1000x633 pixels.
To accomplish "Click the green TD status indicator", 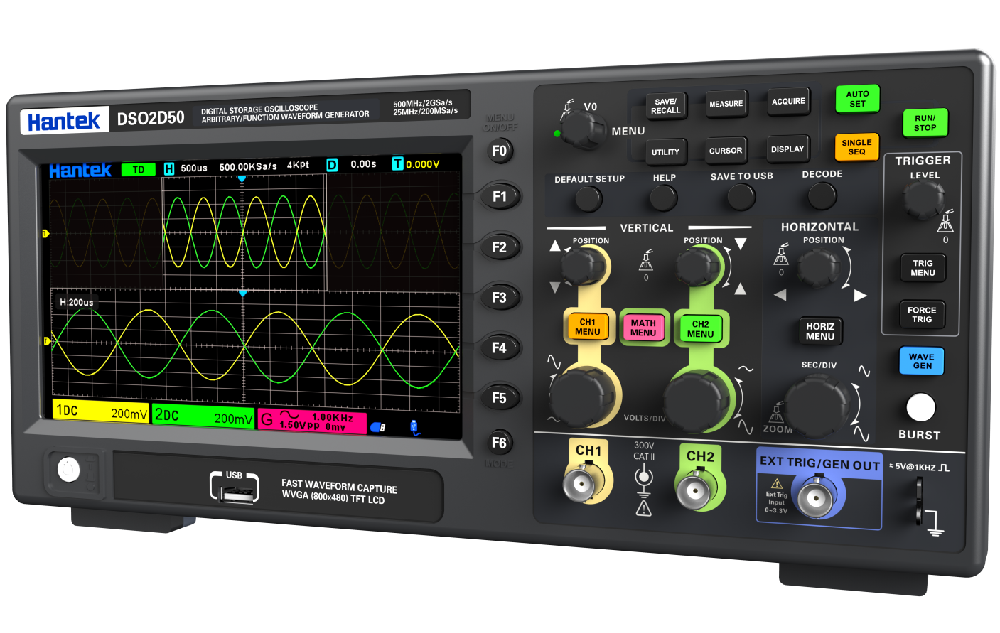I will [x=138, y=170].
